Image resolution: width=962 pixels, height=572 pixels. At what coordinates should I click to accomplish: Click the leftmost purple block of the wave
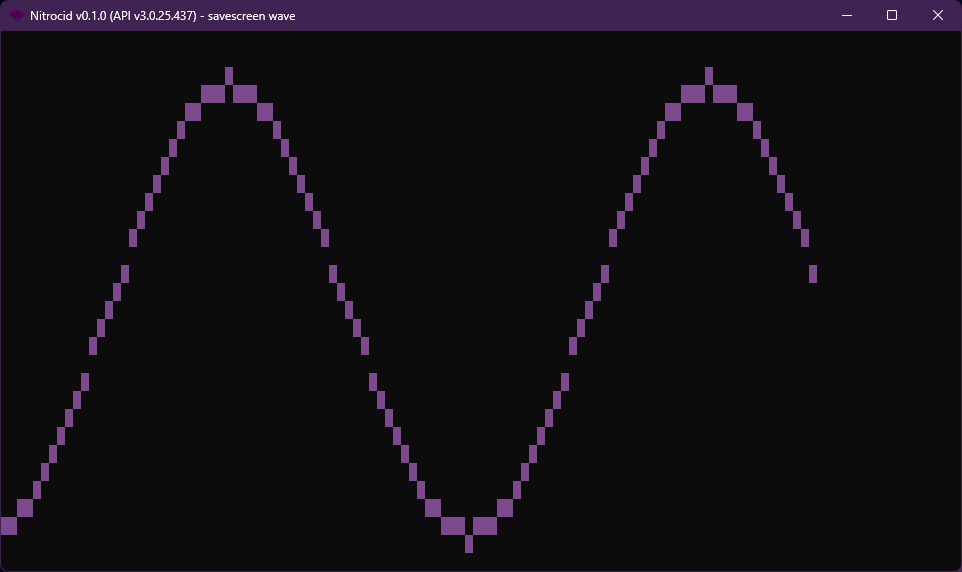pyautogui.click(x=8, y=526)
